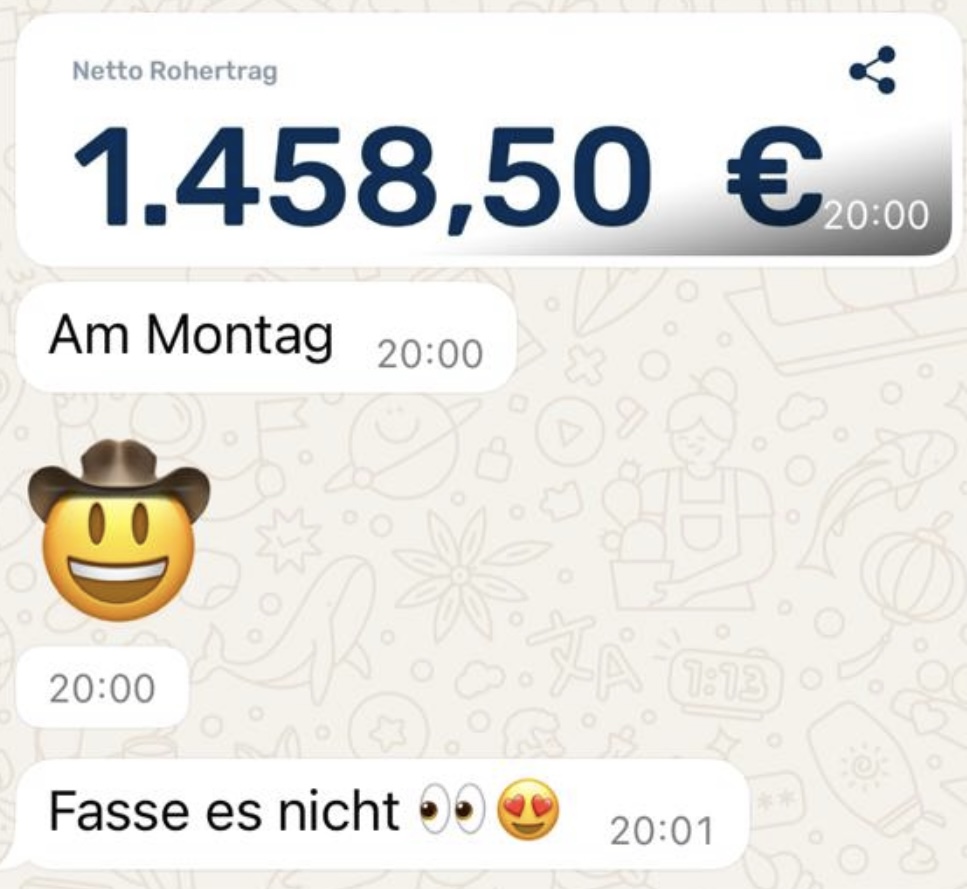
Task: Tap the cowboy emoji's hat
Action: click(x=118, y=474)
